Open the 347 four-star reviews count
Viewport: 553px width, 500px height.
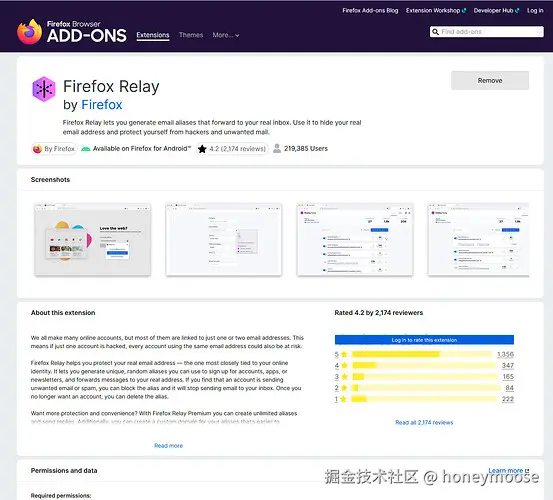[x=508, y=365]
